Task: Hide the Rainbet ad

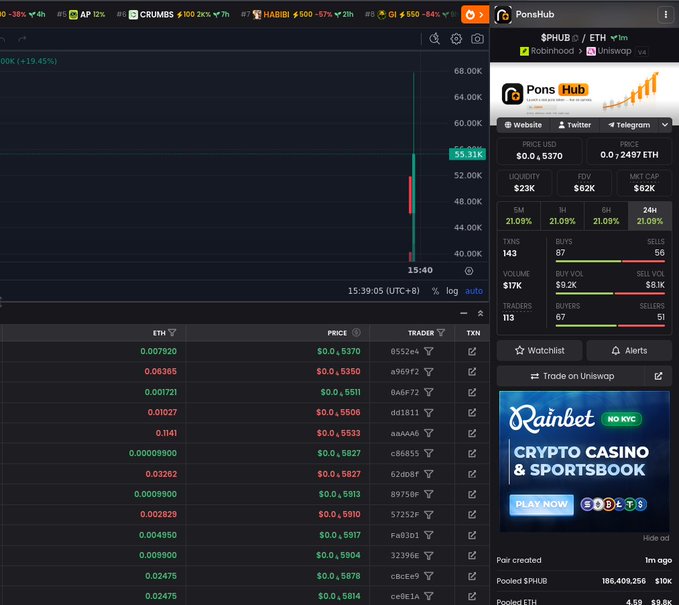Action: [656, 538]
